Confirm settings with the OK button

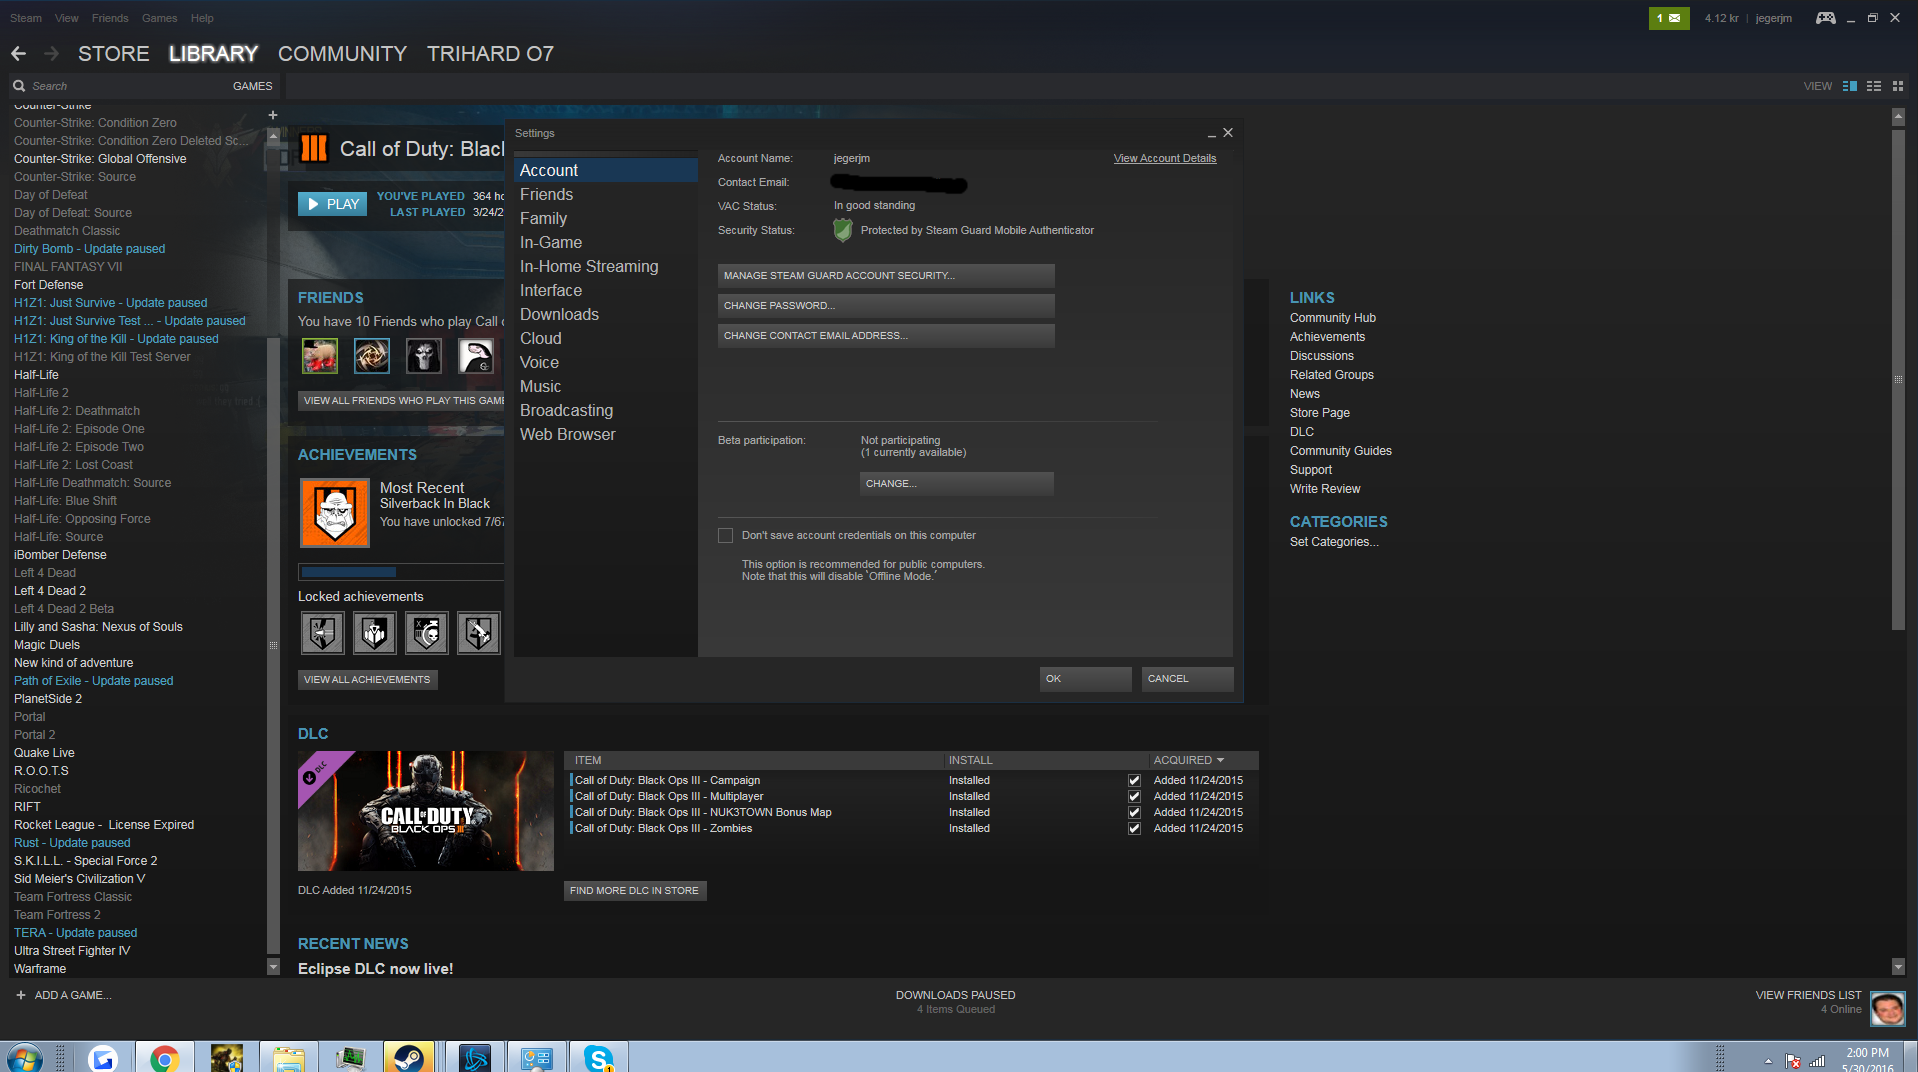click(x=1086, y=679)
